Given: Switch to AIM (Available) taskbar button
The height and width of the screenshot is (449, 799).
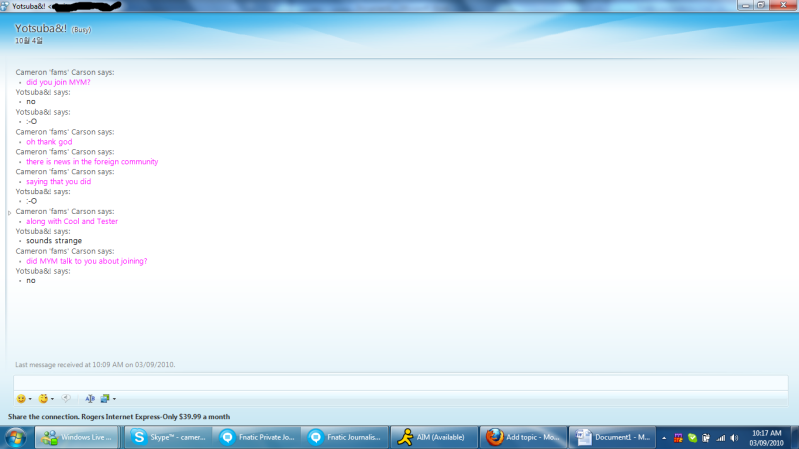Looking at the screenshot, I should [x=434, y=437].
